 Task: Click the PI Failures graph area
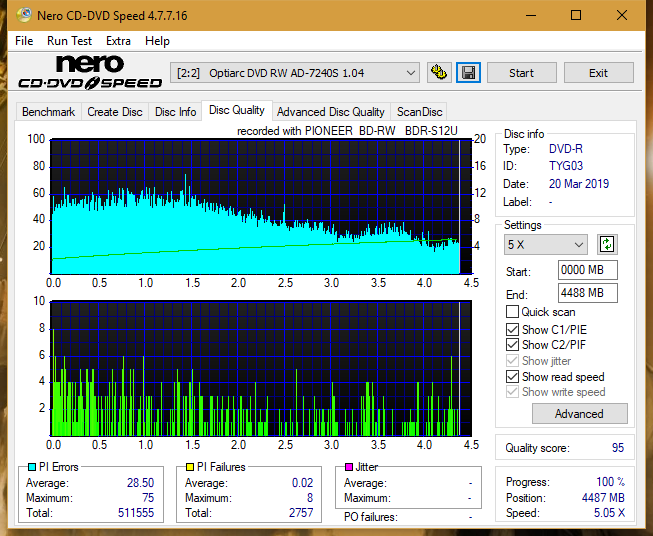tap(261, 368)
